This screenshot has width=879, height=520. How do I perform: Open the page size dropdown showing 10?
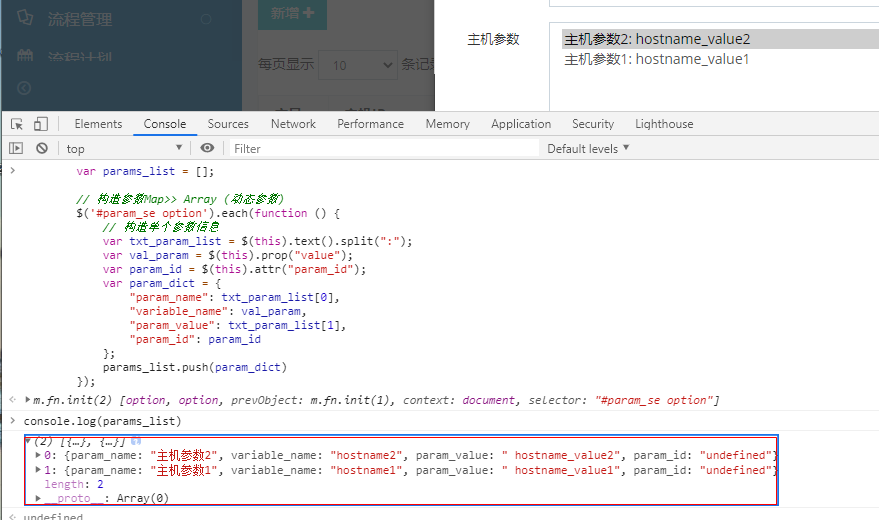coord(358,65)
